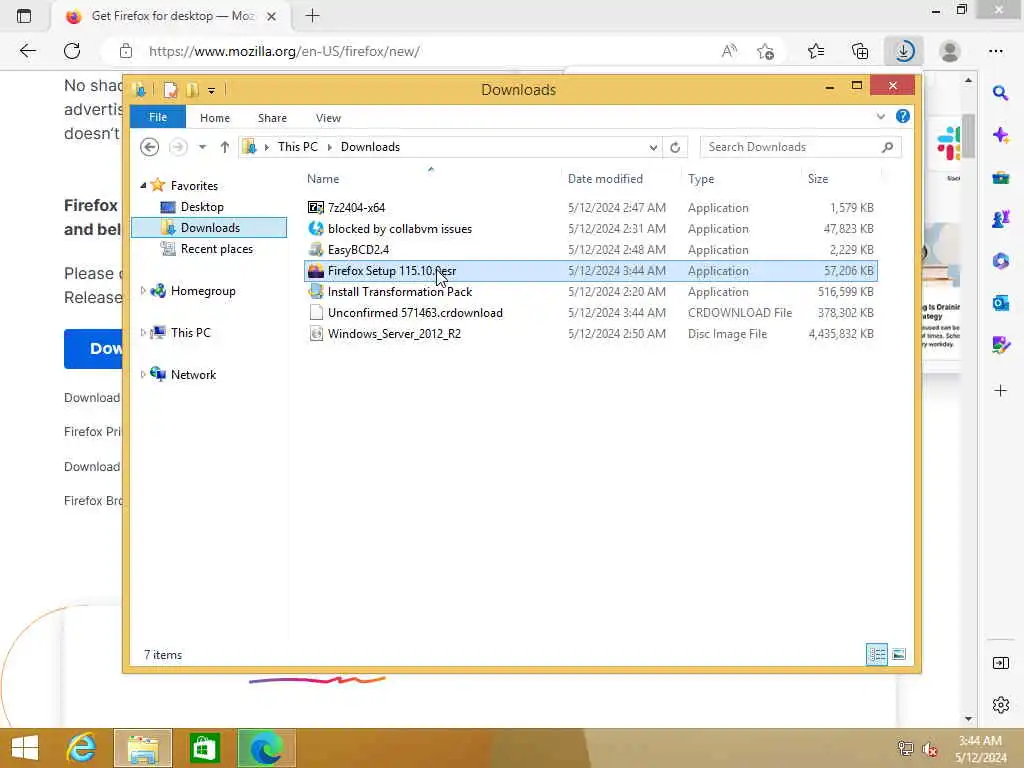Open Edge profile avatar

(950, 51)
